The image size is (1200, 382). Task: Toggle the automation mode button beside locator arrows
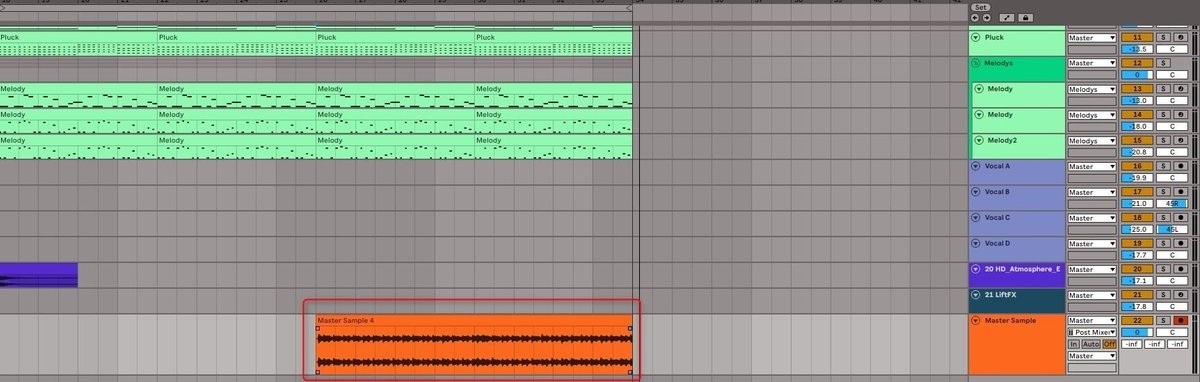click(1007, 18)
